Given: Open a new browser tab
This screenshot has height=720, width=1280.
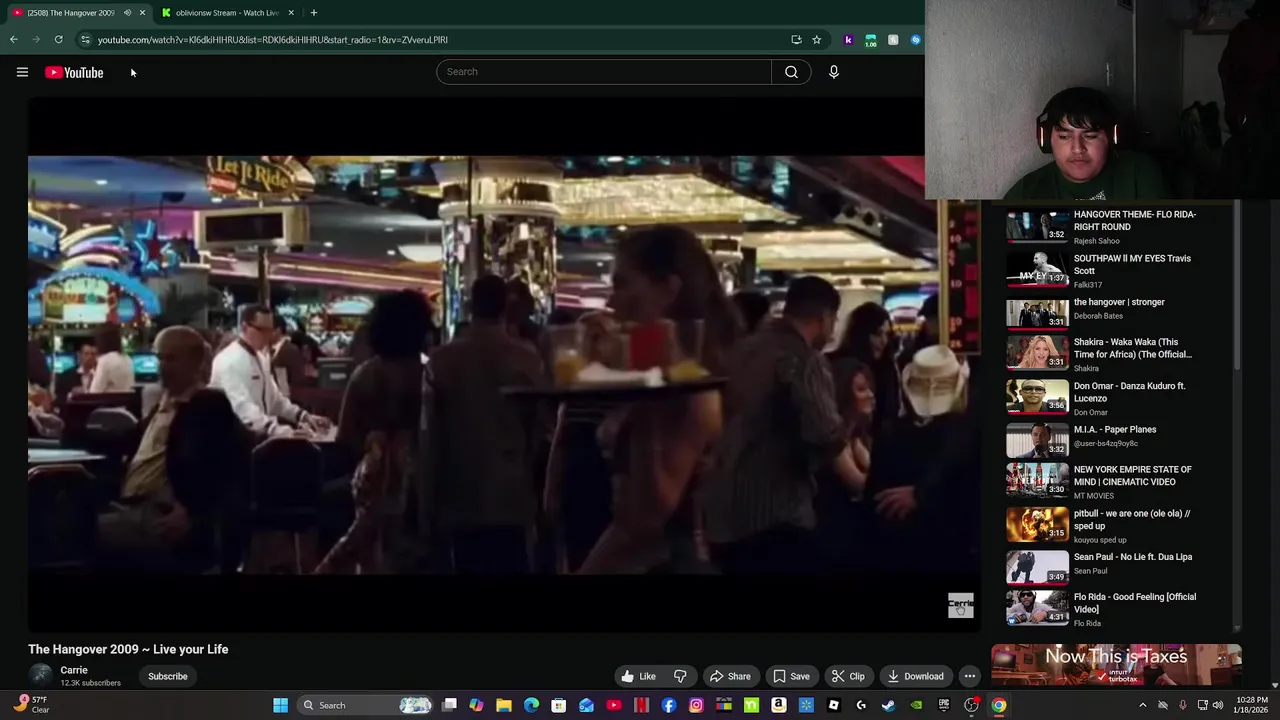Looking at the screenshot, I should pos(314,13).
